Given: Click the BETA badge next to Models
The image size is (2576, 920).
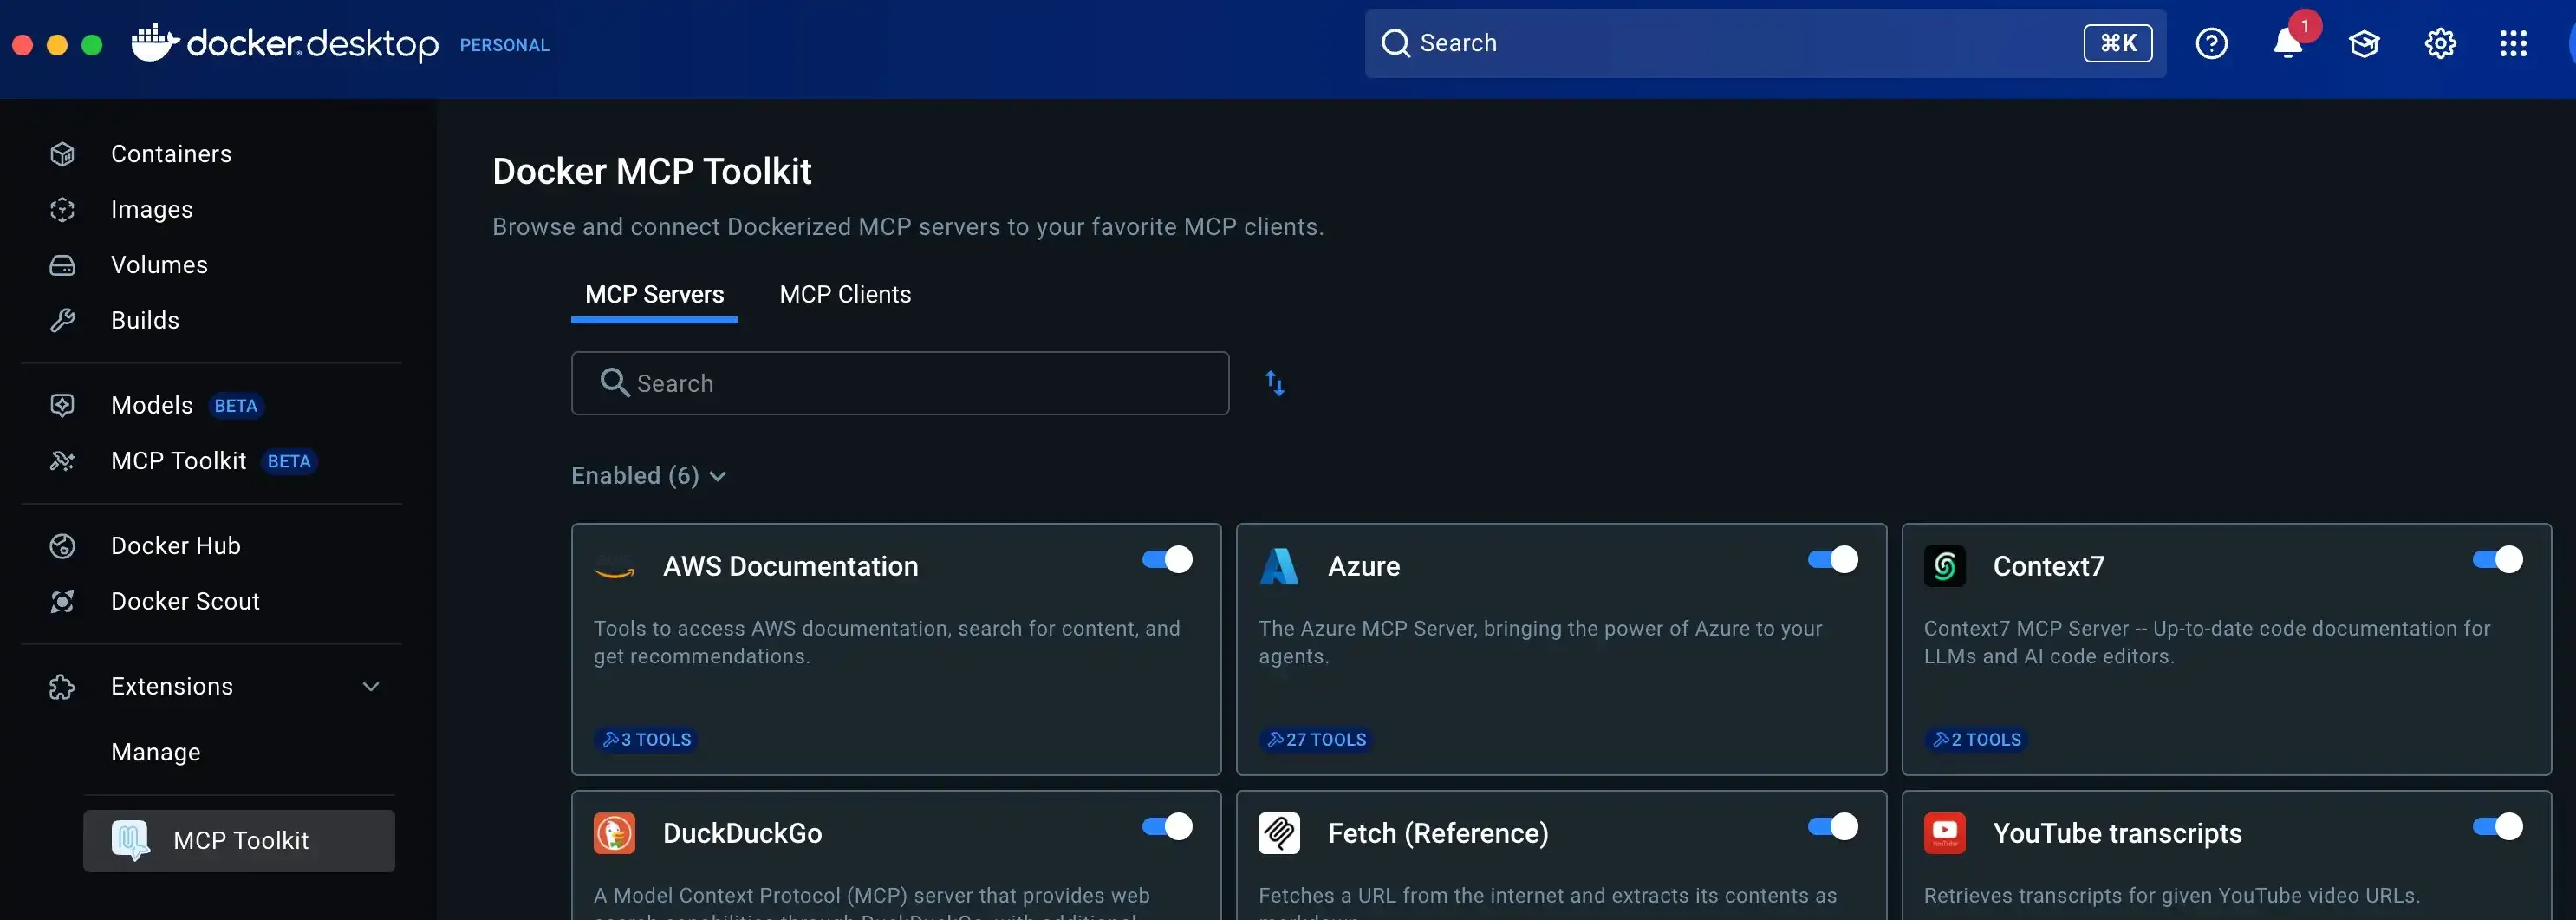Looking at the screenshot, I should pos(236,406).
